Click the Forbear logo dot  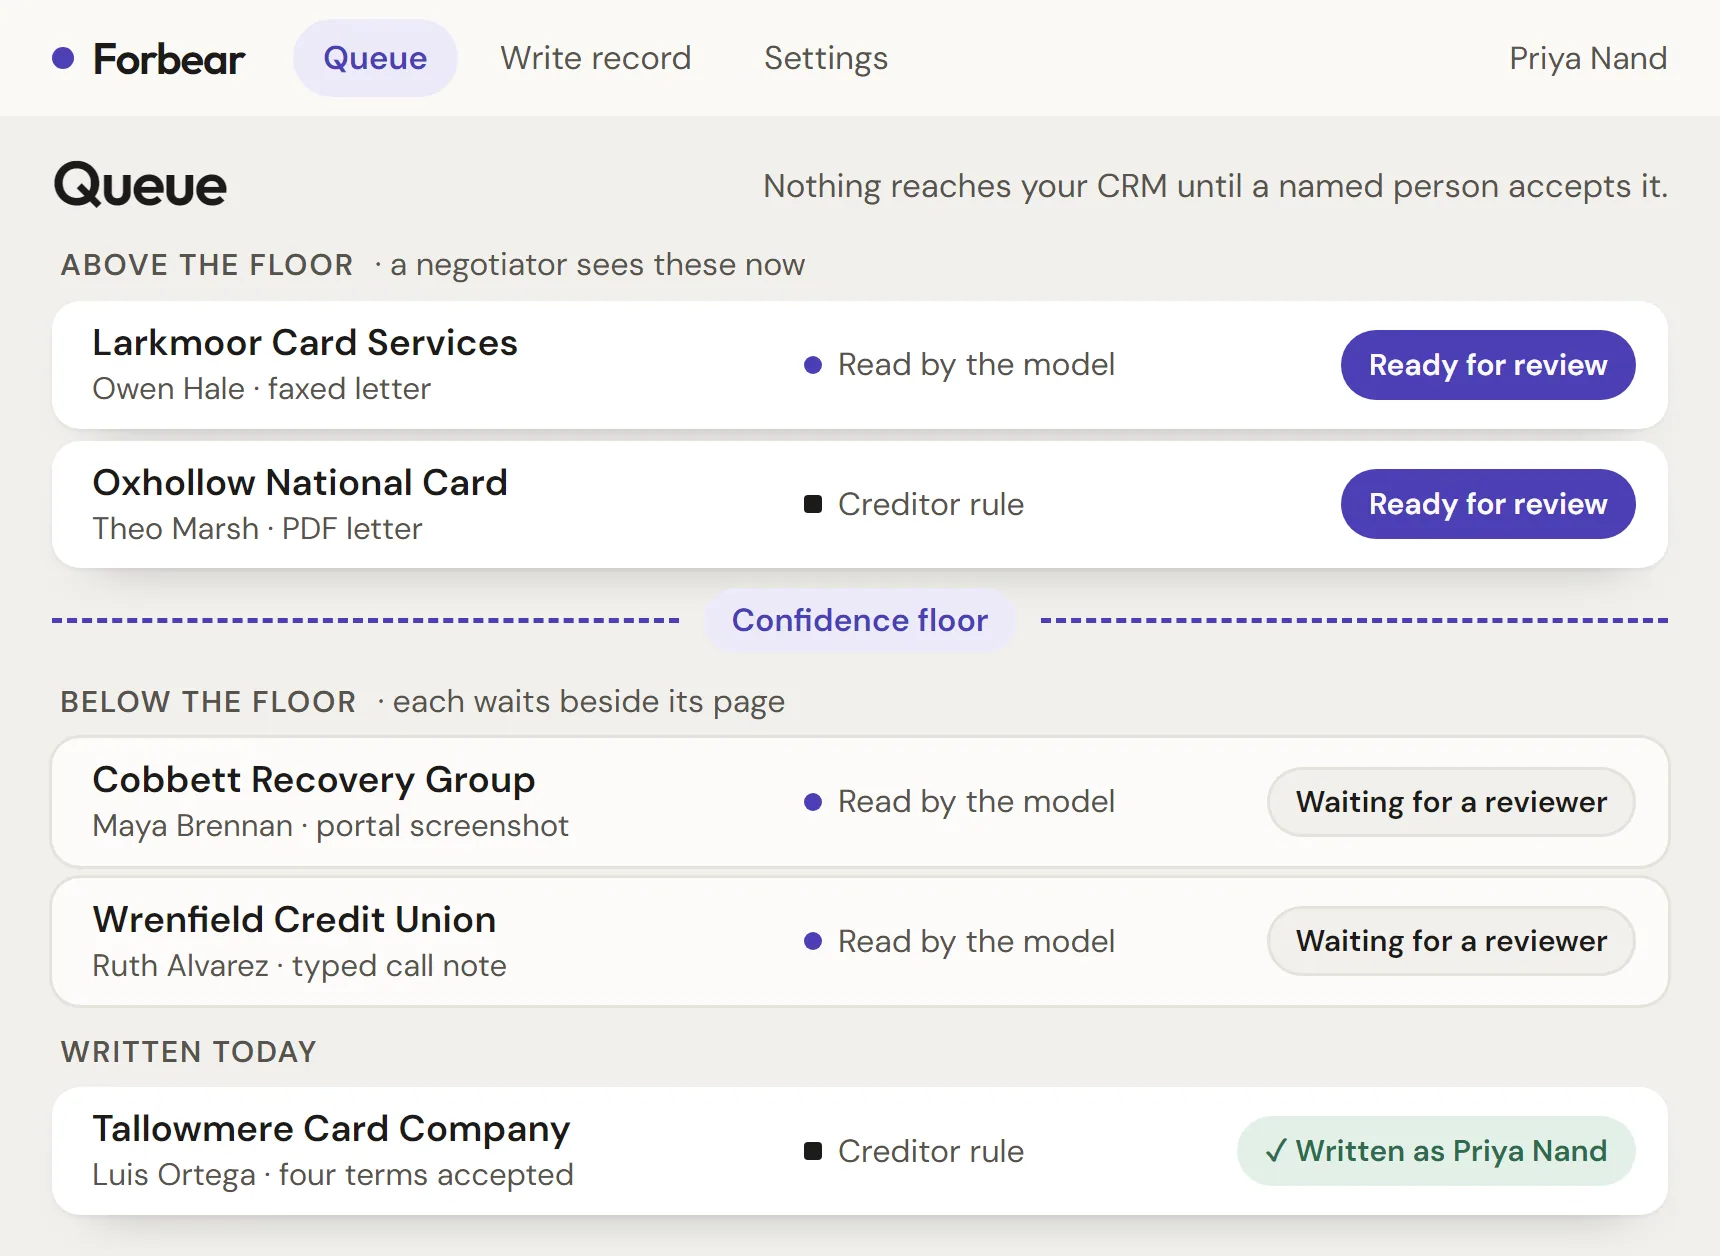(63, 58)
